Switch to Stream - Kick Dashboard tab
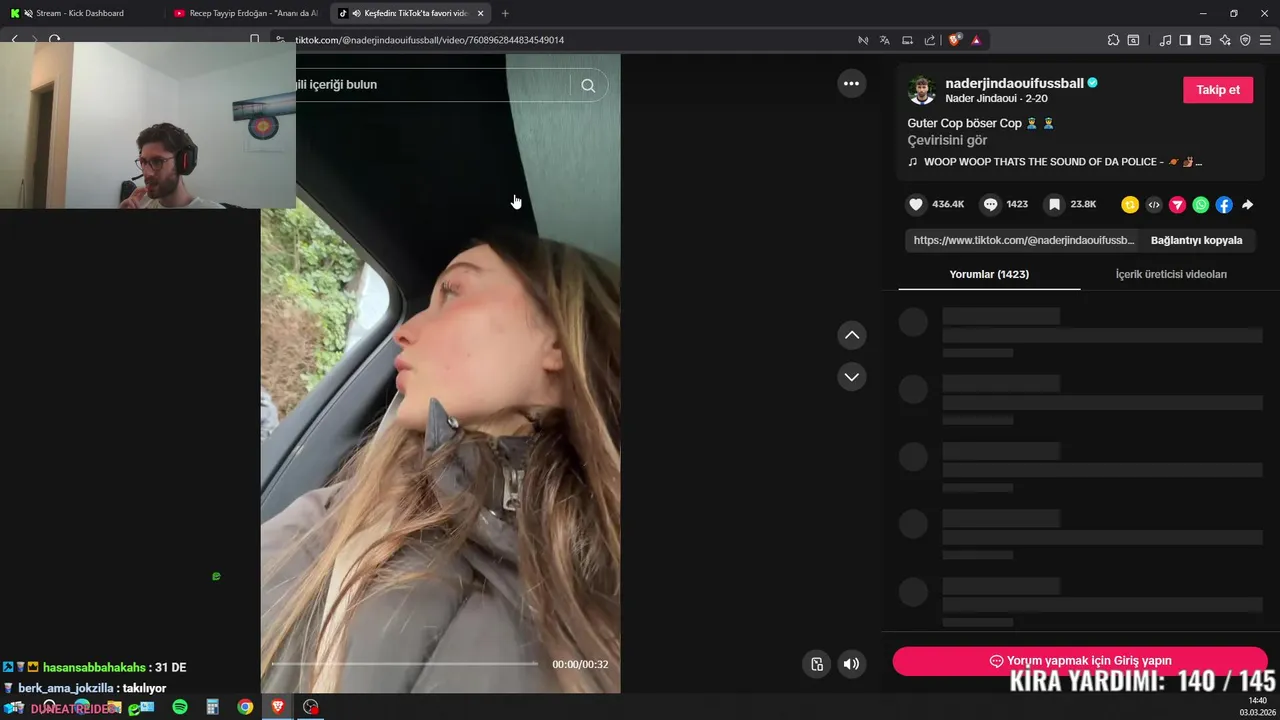1280x720 pixels. coord(80,13)
